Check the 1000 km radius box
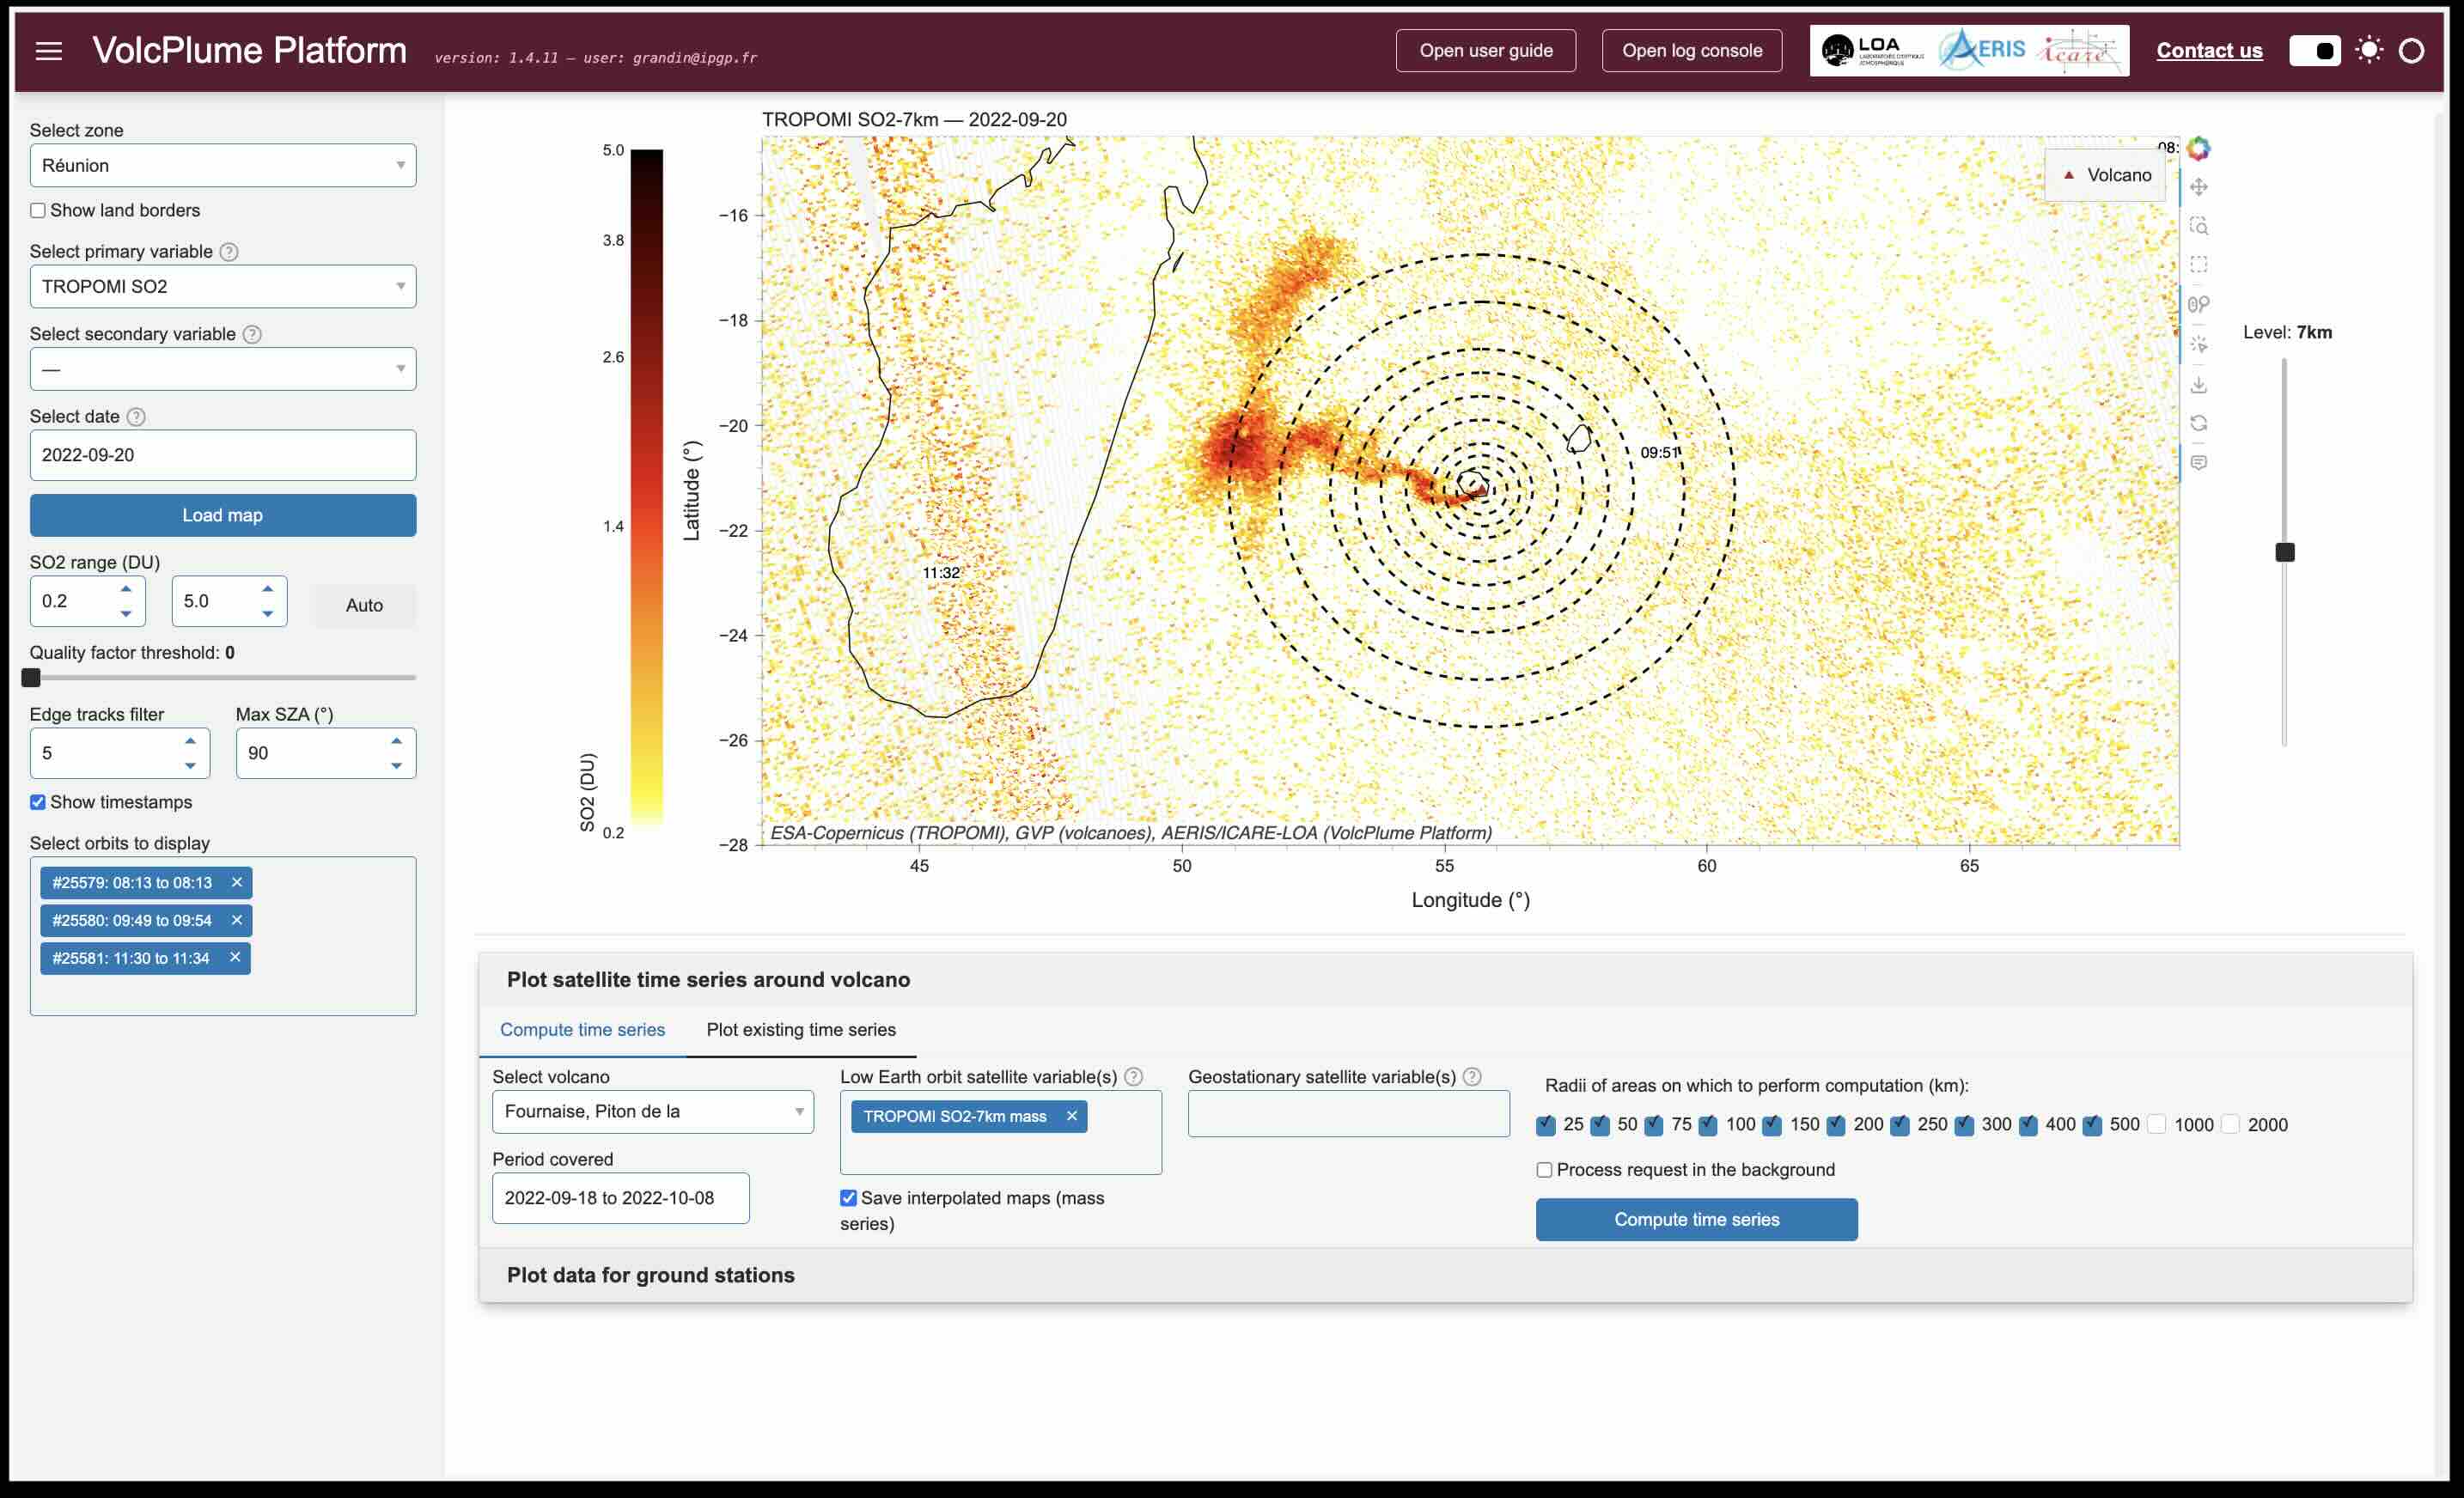The image size is (2464, 1498). (2157, 1124)
